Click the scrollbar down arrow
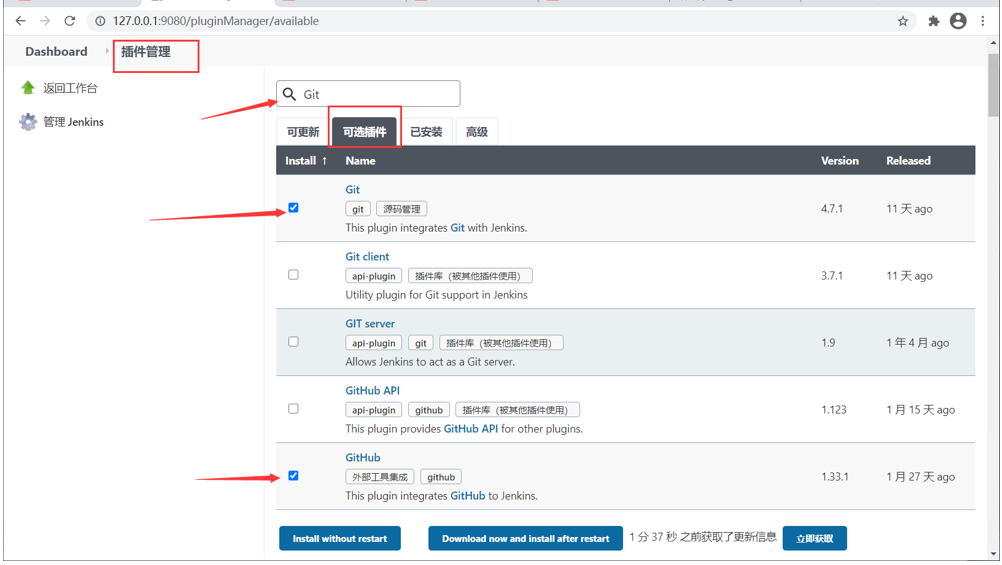This screenshot has height=565, width=1002. tap(993, 554)
